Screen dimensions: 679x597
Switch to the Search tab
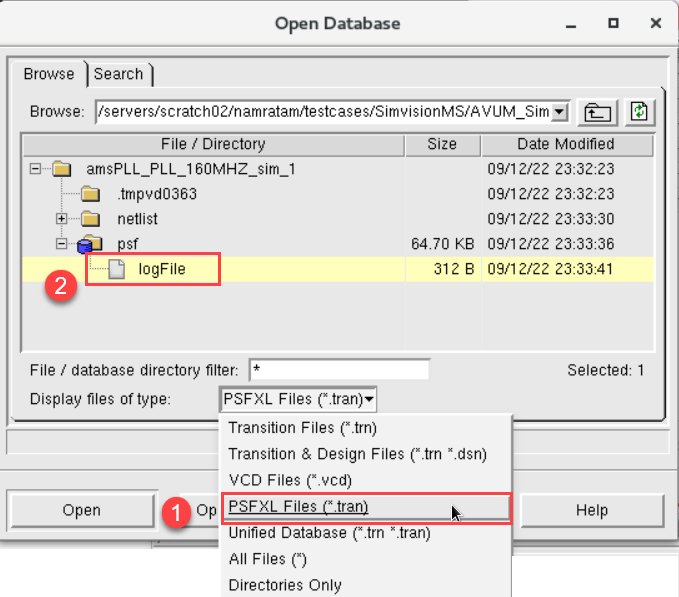coord(119,74)
